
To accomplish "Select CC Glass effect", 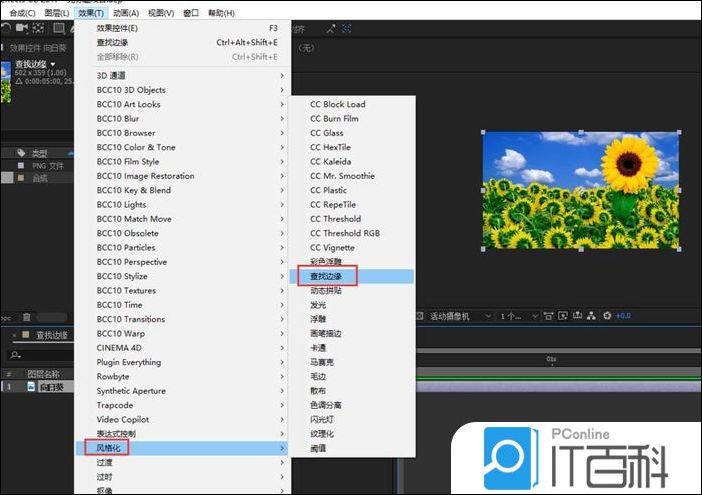I will point(353,133).
